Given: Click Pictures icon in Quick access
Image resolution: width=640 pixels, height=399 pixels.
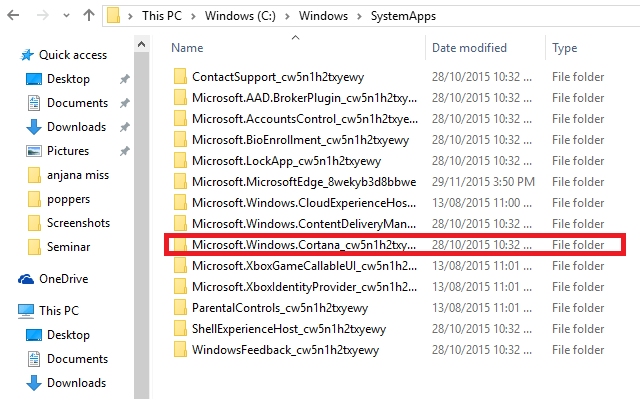Looking at the screenshot, I should click(x=34, y=151).
